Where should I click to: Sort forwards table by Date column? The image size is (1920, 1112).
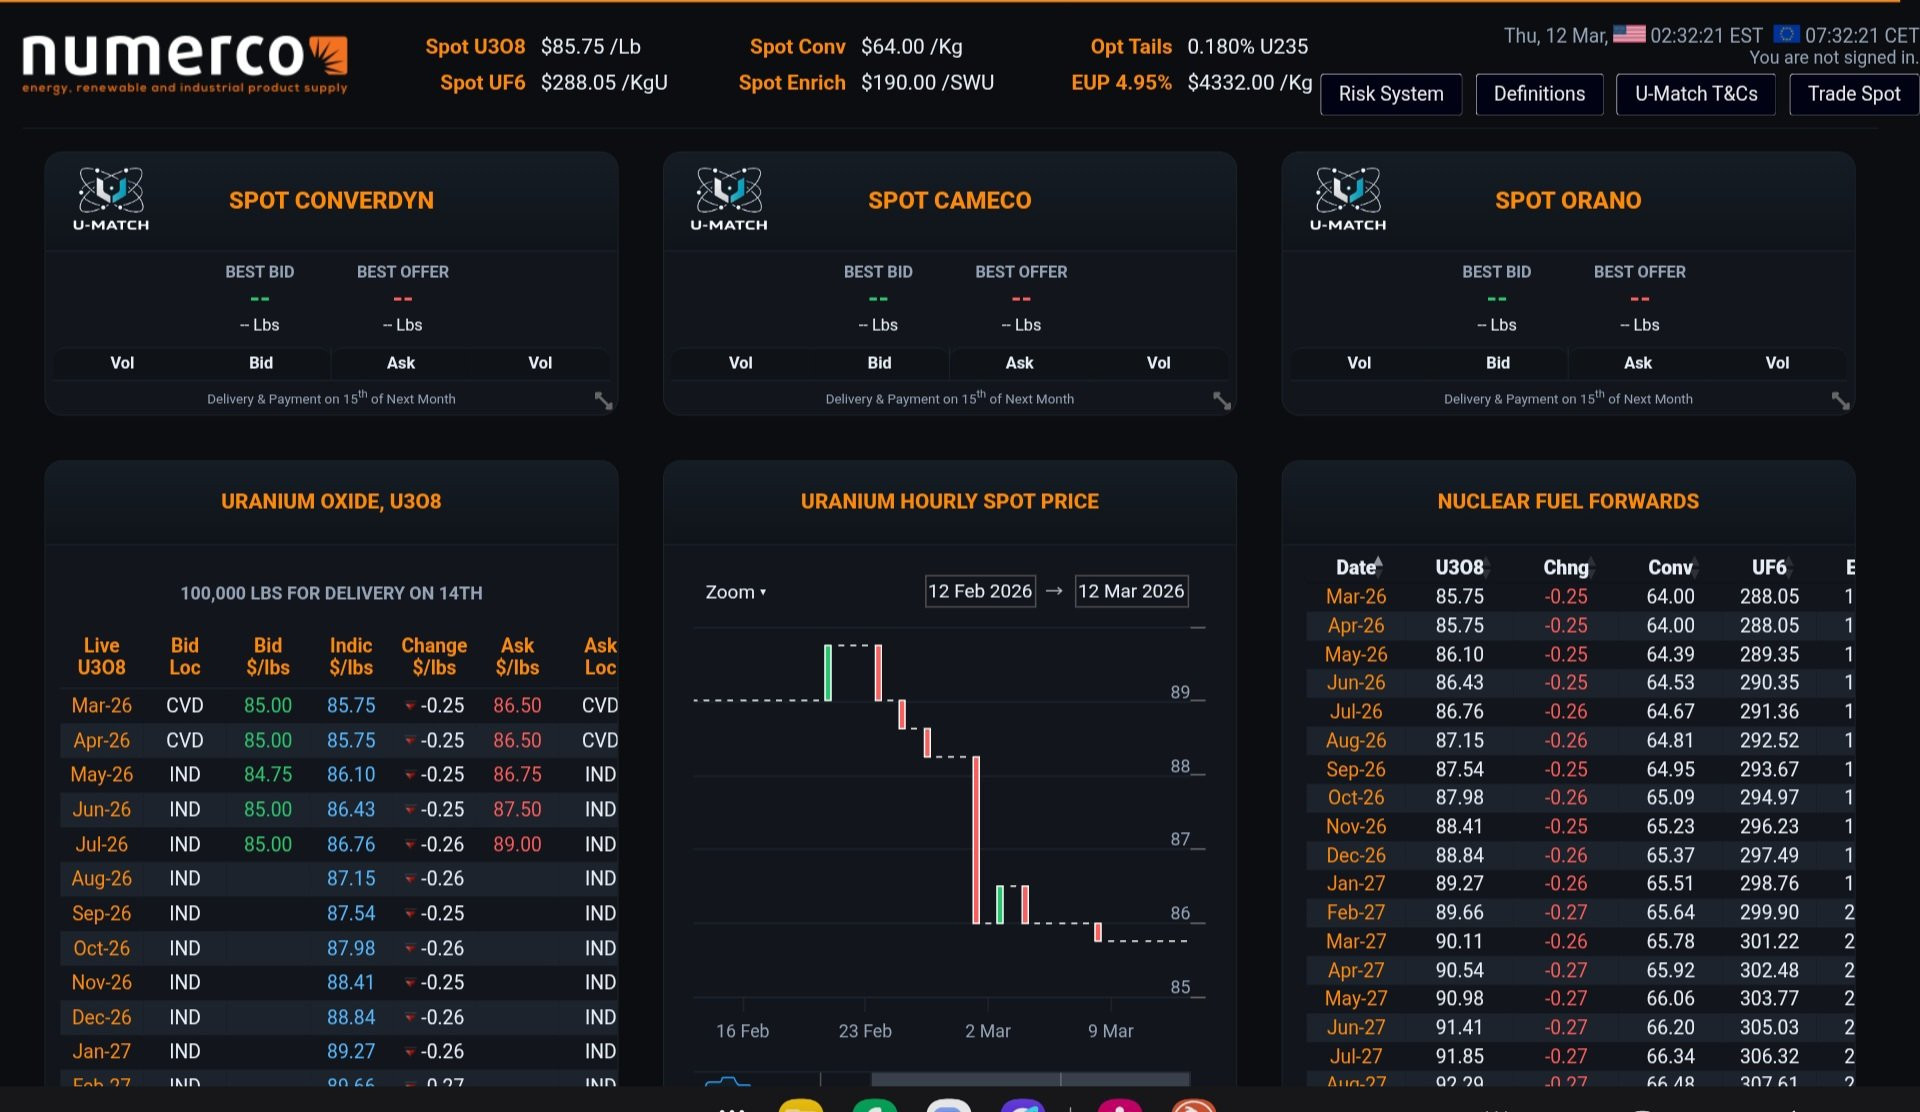pyautogui.click(x=1358, y=567)
